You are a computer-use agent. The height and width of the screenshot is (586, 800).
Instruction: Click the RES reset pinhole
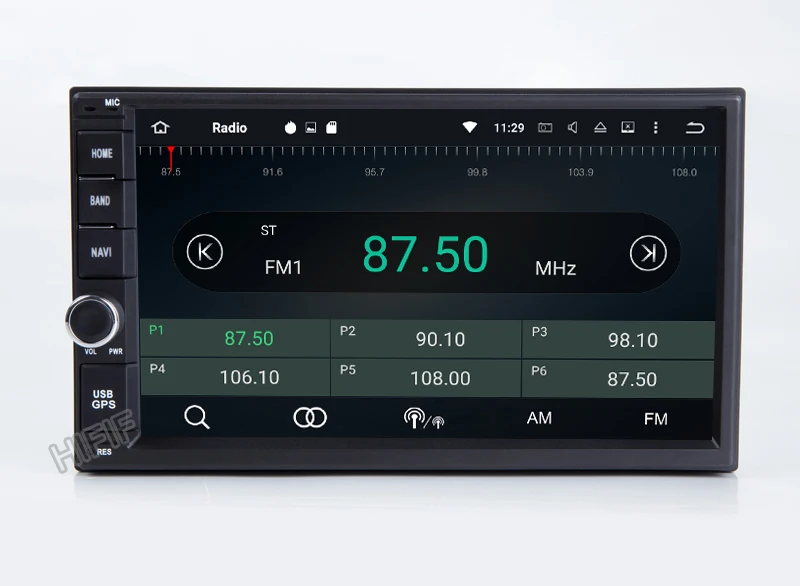tap(104, 452)
